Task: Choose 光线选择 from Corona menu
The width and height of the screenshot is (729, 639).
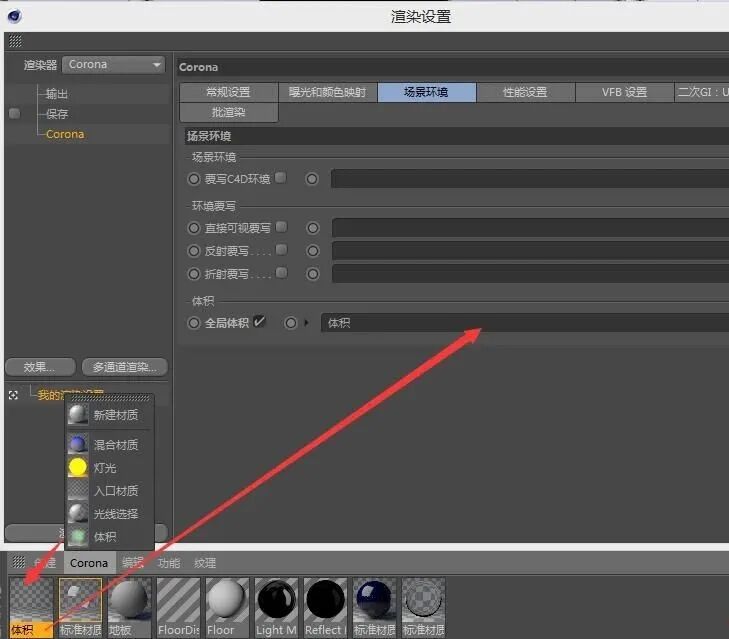Action: (110, 513)
